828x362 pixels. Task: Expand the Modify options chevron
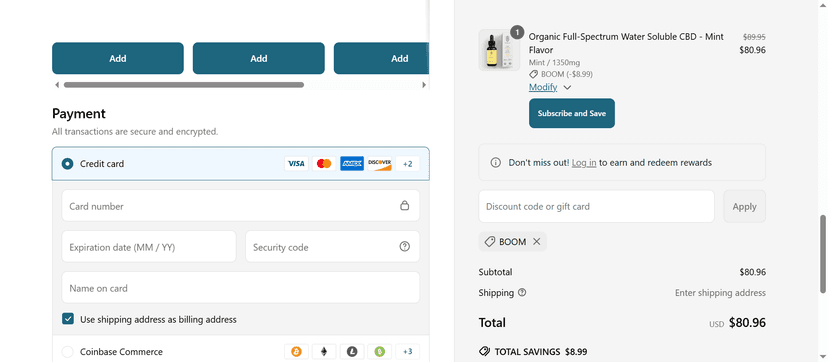pyautogui.click(x=567, y=88)
